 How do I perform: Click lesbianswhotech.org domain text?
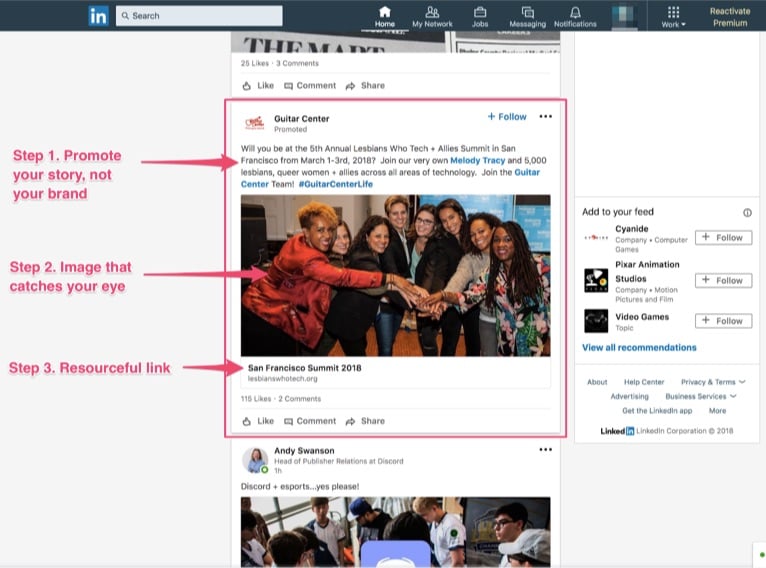pos(282,379)
